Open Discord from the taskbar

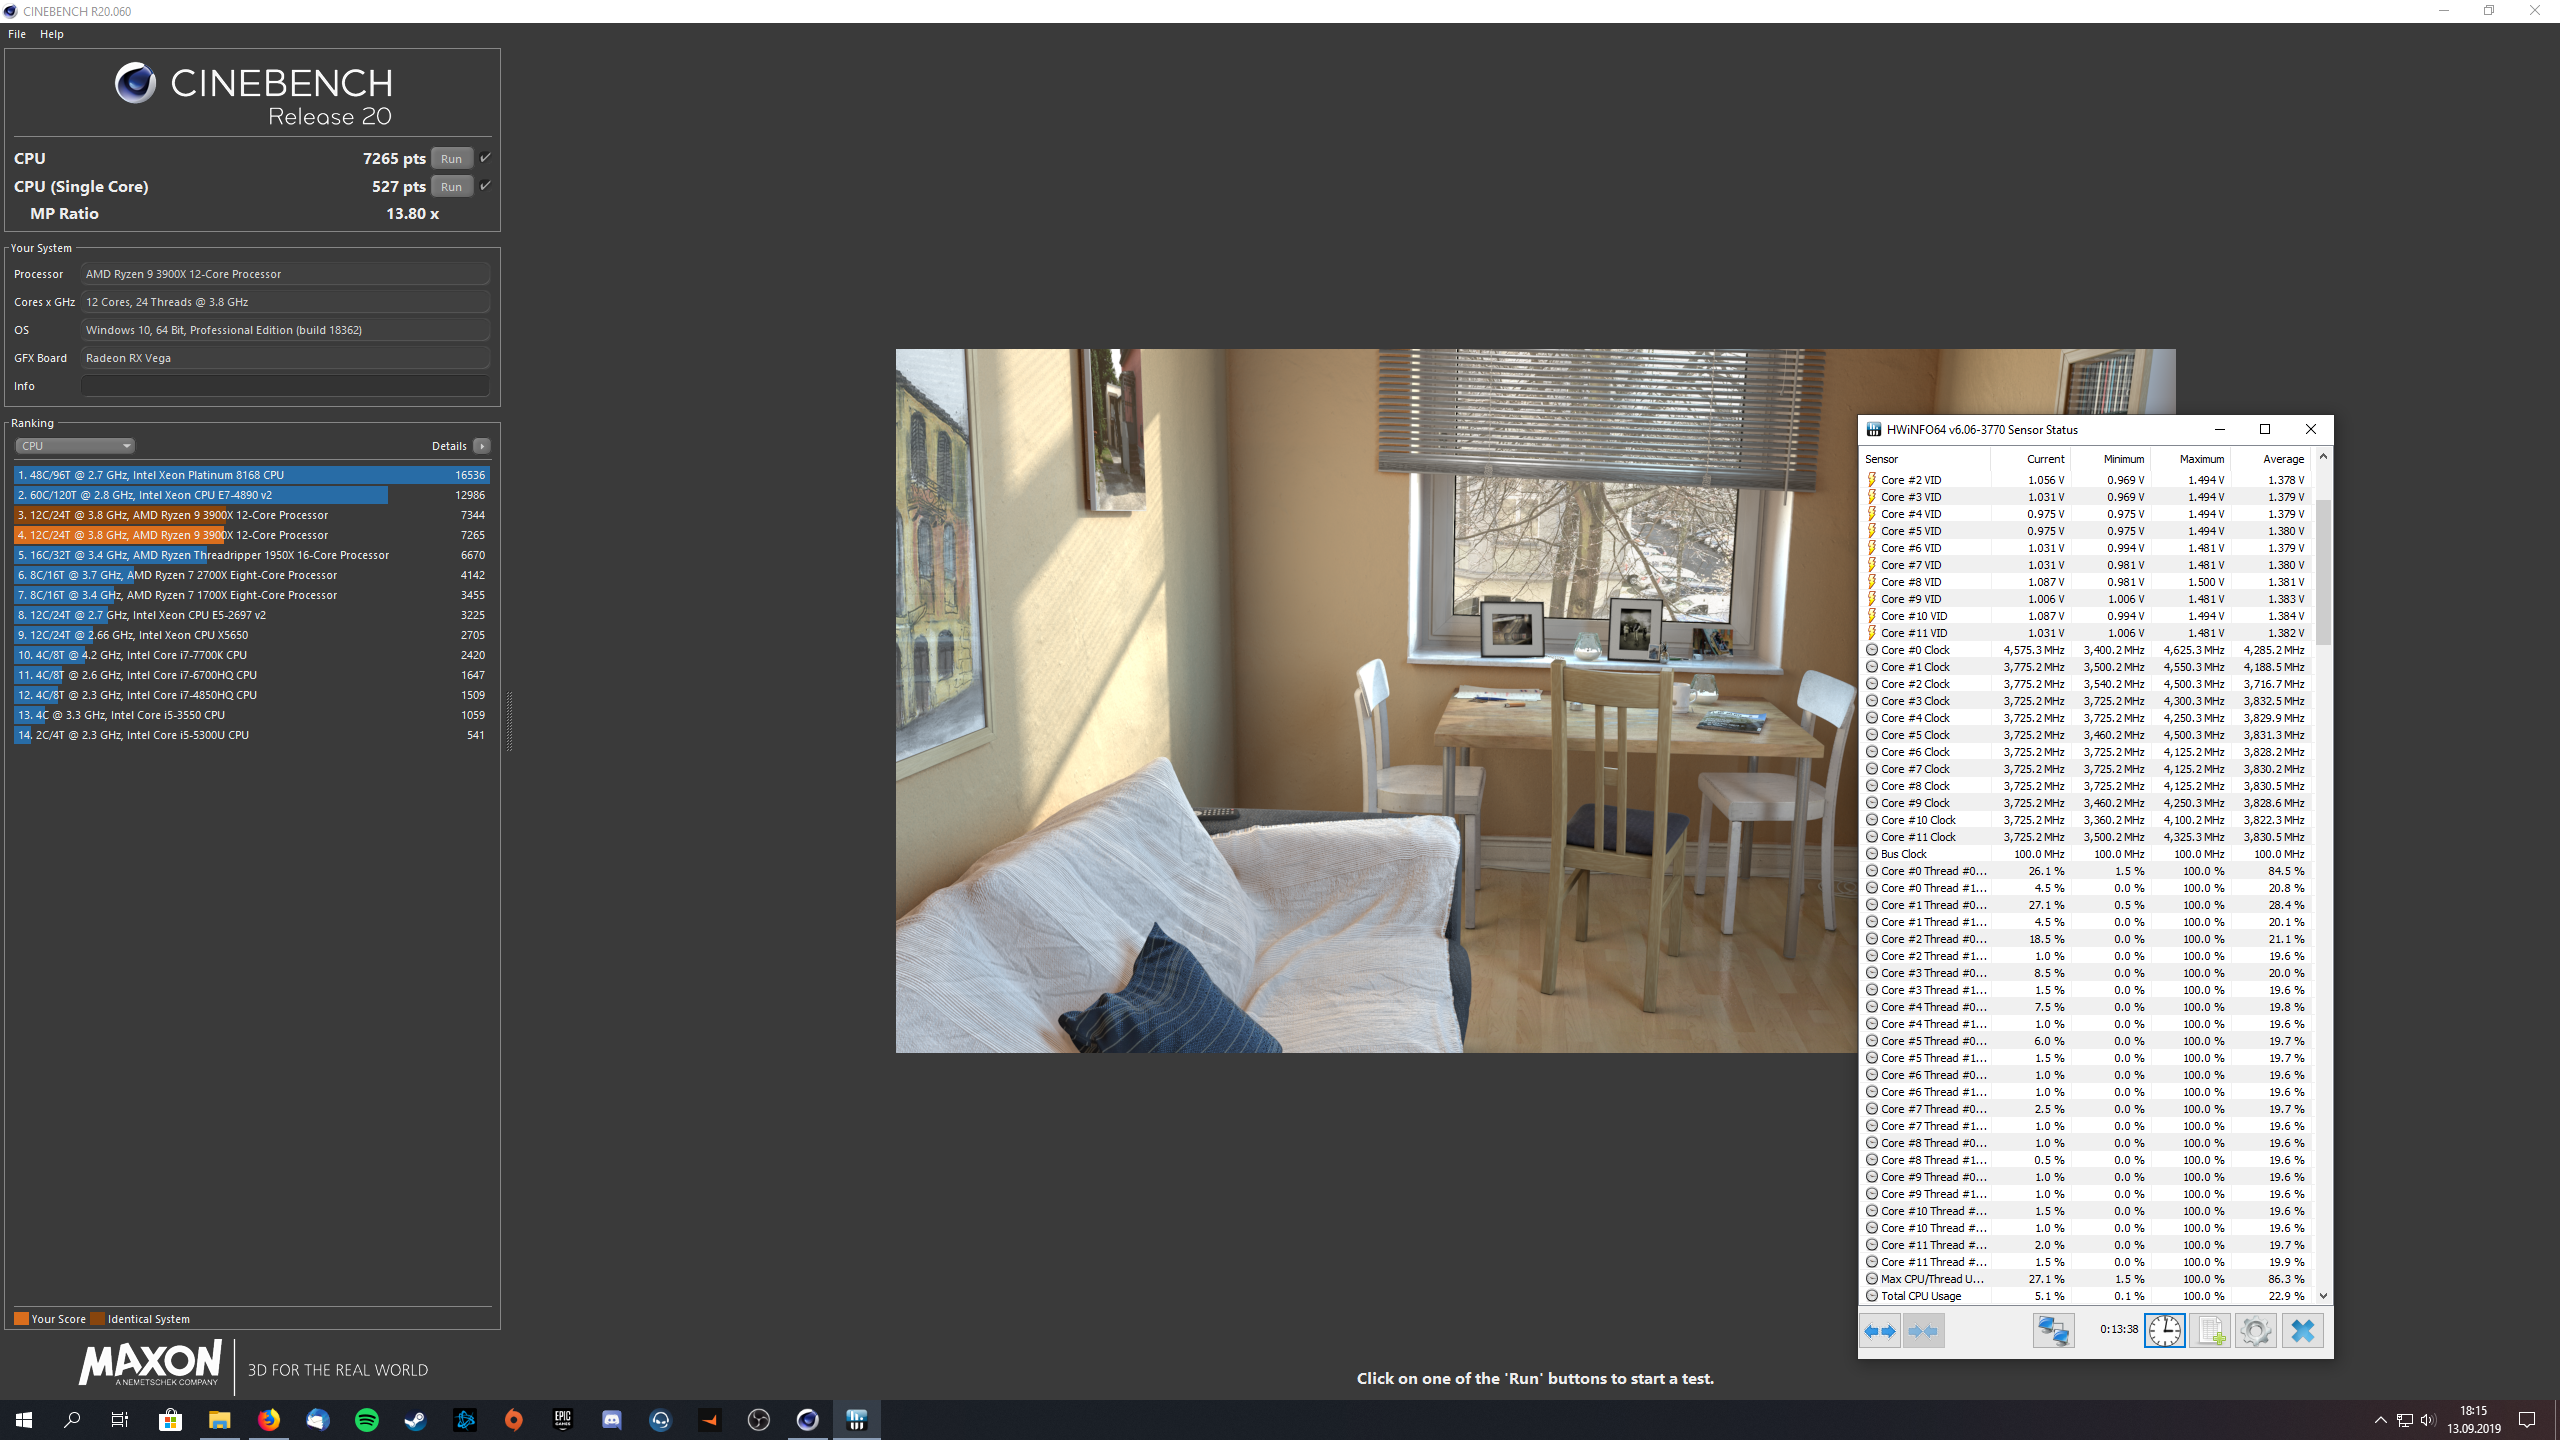pyautogui.click(x=611, y=1420)
